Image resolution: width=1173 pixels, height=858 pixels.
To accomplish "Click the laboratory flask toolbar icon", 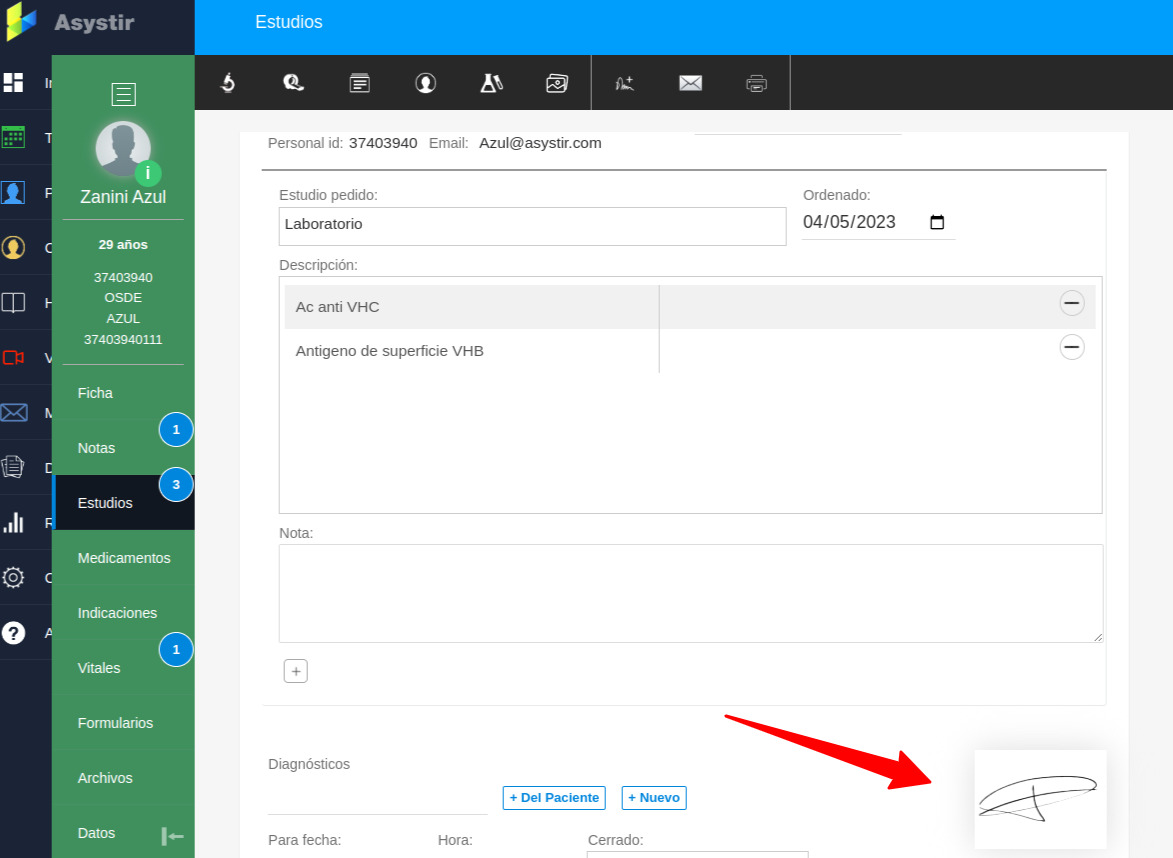I will click(491, 83).
